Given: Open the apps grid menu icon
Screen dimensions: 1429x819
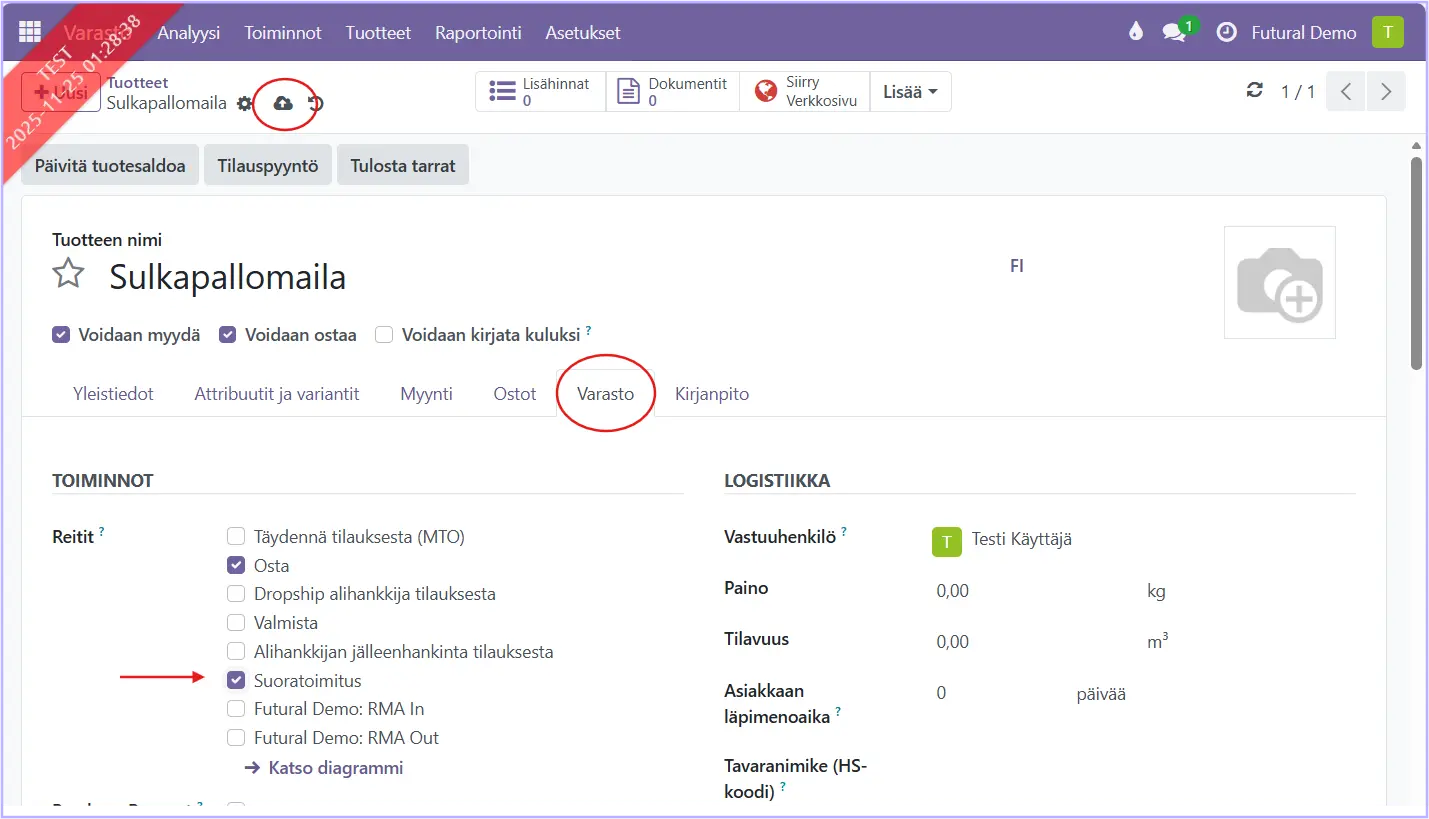Looking at the screenshot, I should click(30, 32).
